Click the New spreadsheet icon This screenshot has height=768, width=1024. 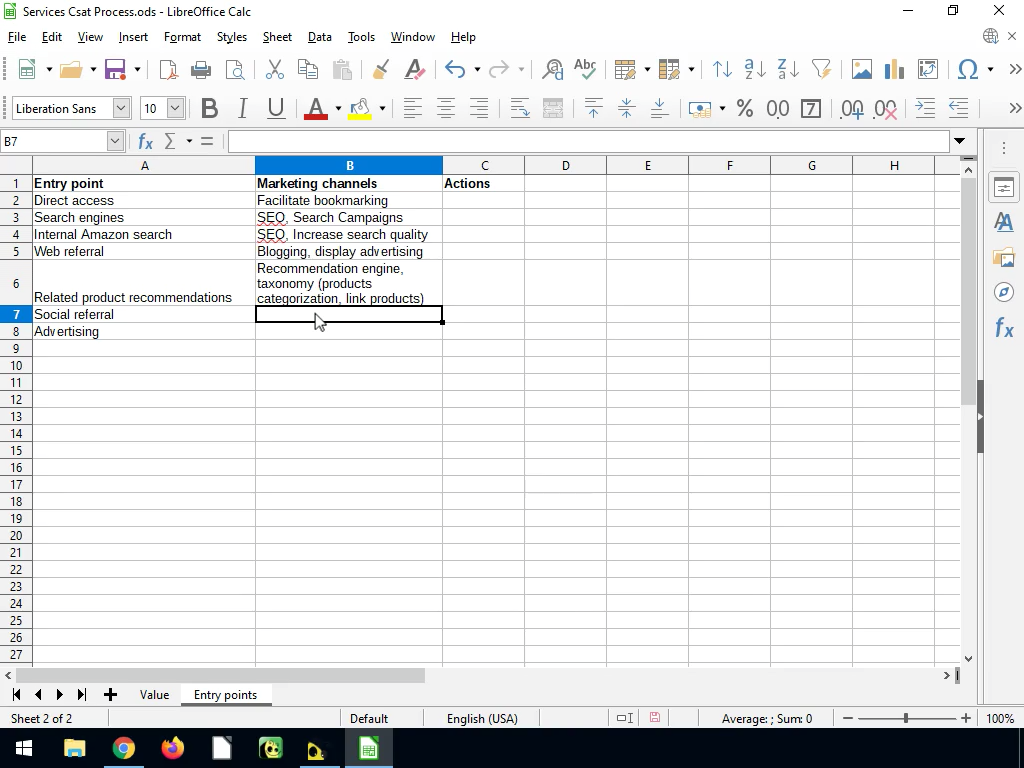tap(27, 69)
